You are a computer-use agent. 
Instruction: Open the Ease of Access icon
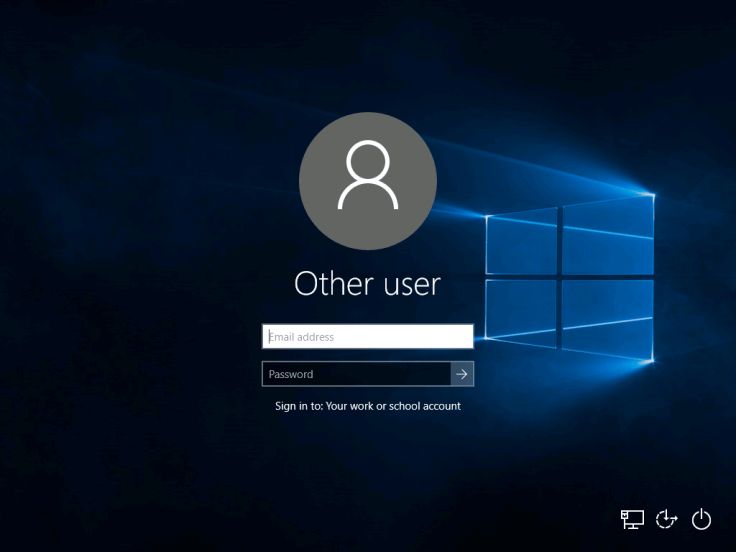tap(667, 519)
